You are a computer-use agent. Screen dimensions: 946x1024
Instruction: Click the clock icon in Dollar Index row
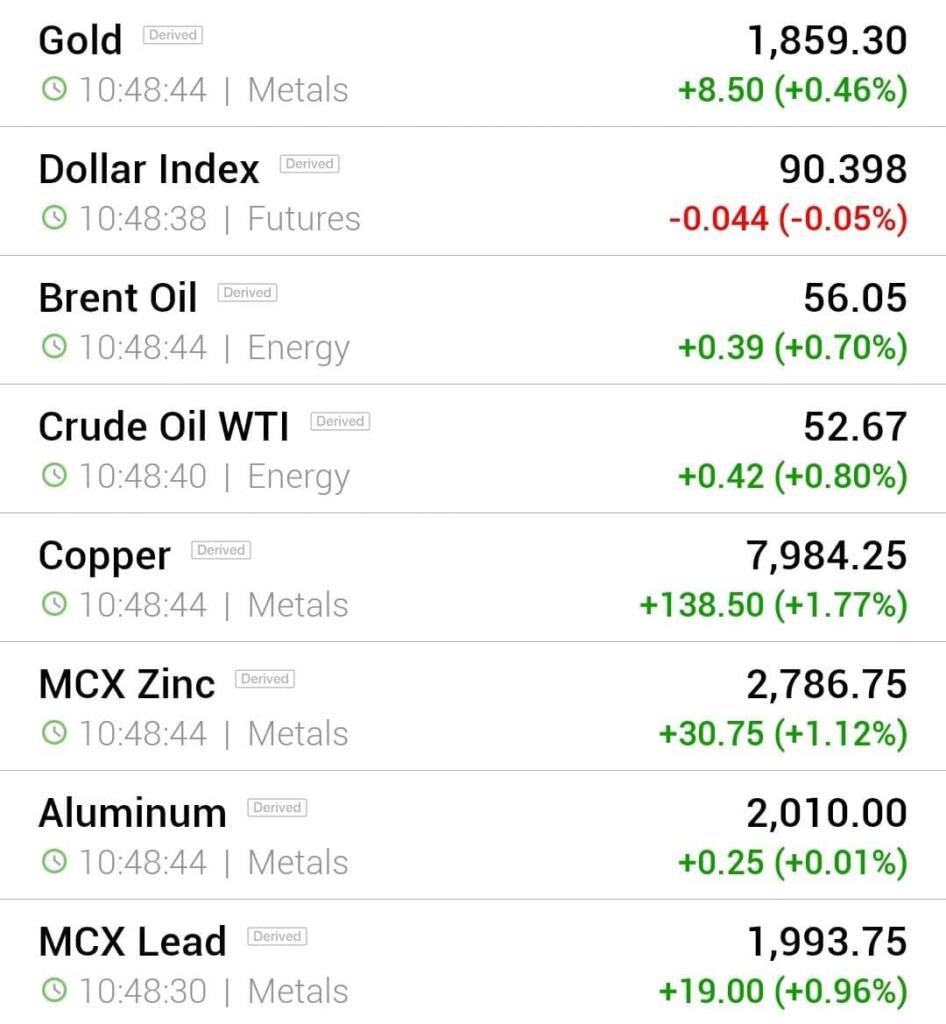[x=54, y=217]
